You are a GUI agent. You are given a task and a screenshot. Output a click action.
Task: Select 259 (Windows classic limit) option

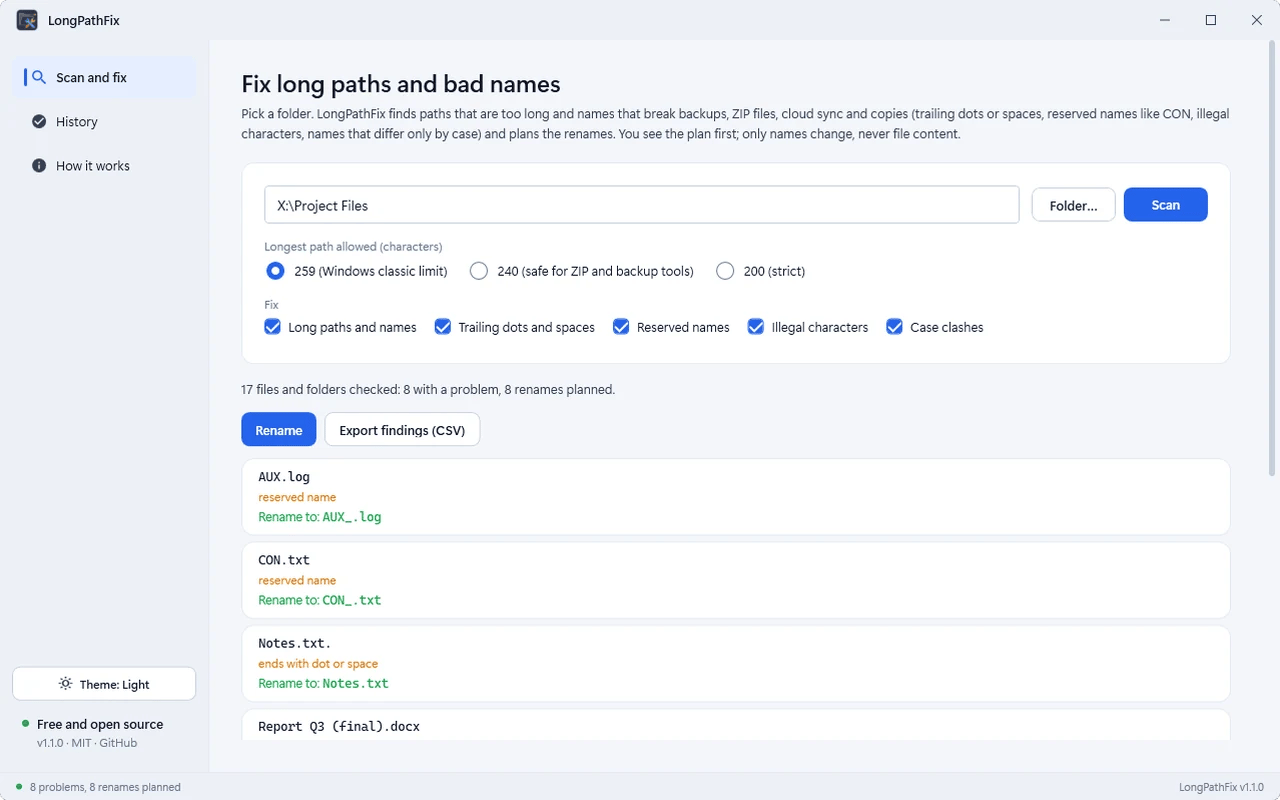tap(356, 271)
